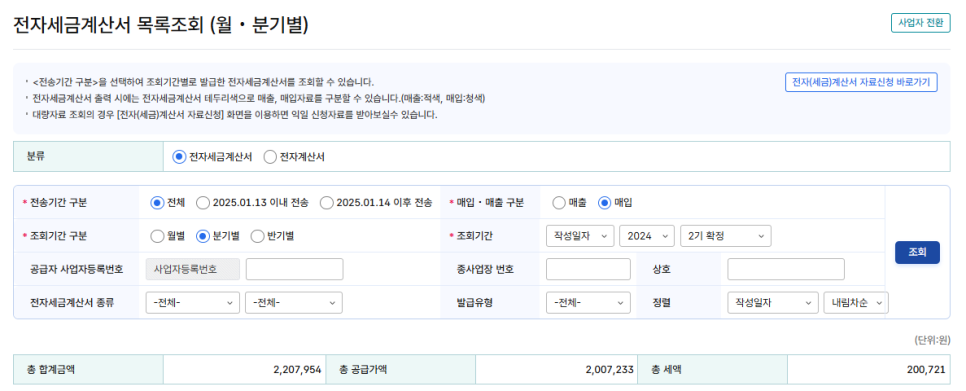Select 반기별 for 조회기간 구분
Viewport: 966px width, 391px height.
(x=257, y=236)
